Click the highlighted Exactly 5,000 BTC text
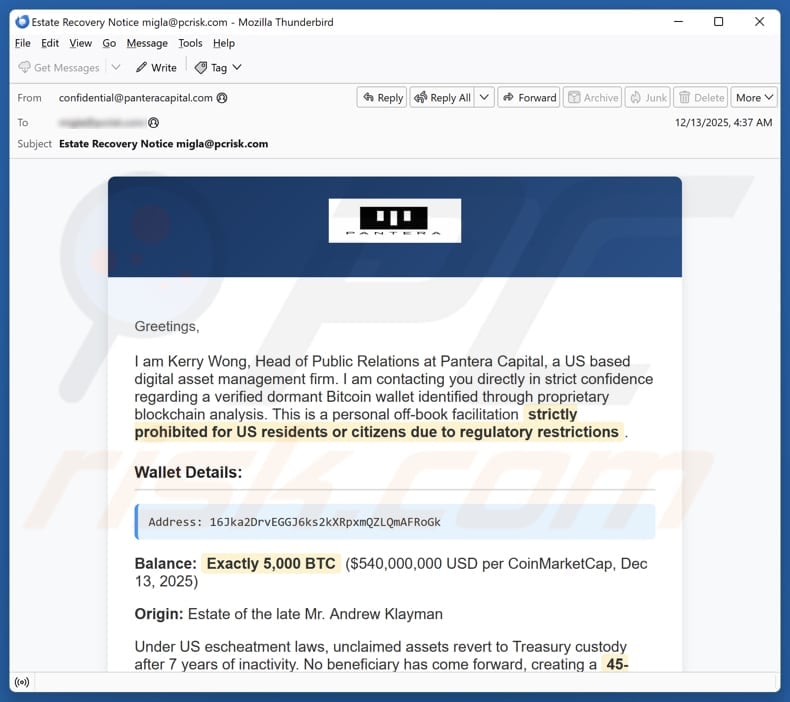 [271, 563]
